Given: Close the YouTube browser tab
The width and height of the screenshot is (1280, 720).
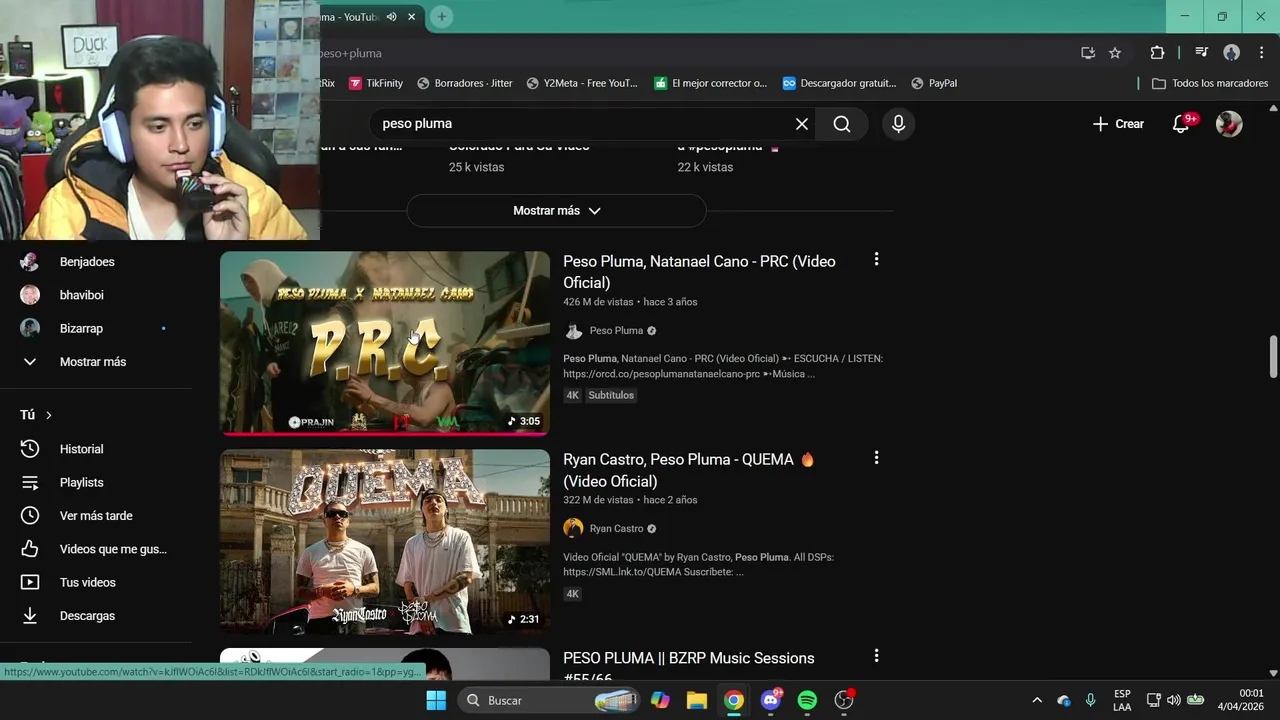Looking at the screenshot, I should (411, 17).
